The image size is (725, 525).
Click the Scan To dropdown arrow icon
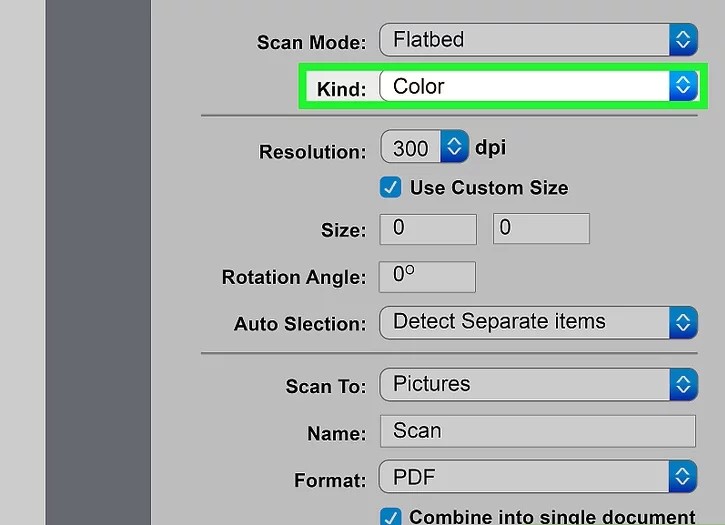coord(683,384)
